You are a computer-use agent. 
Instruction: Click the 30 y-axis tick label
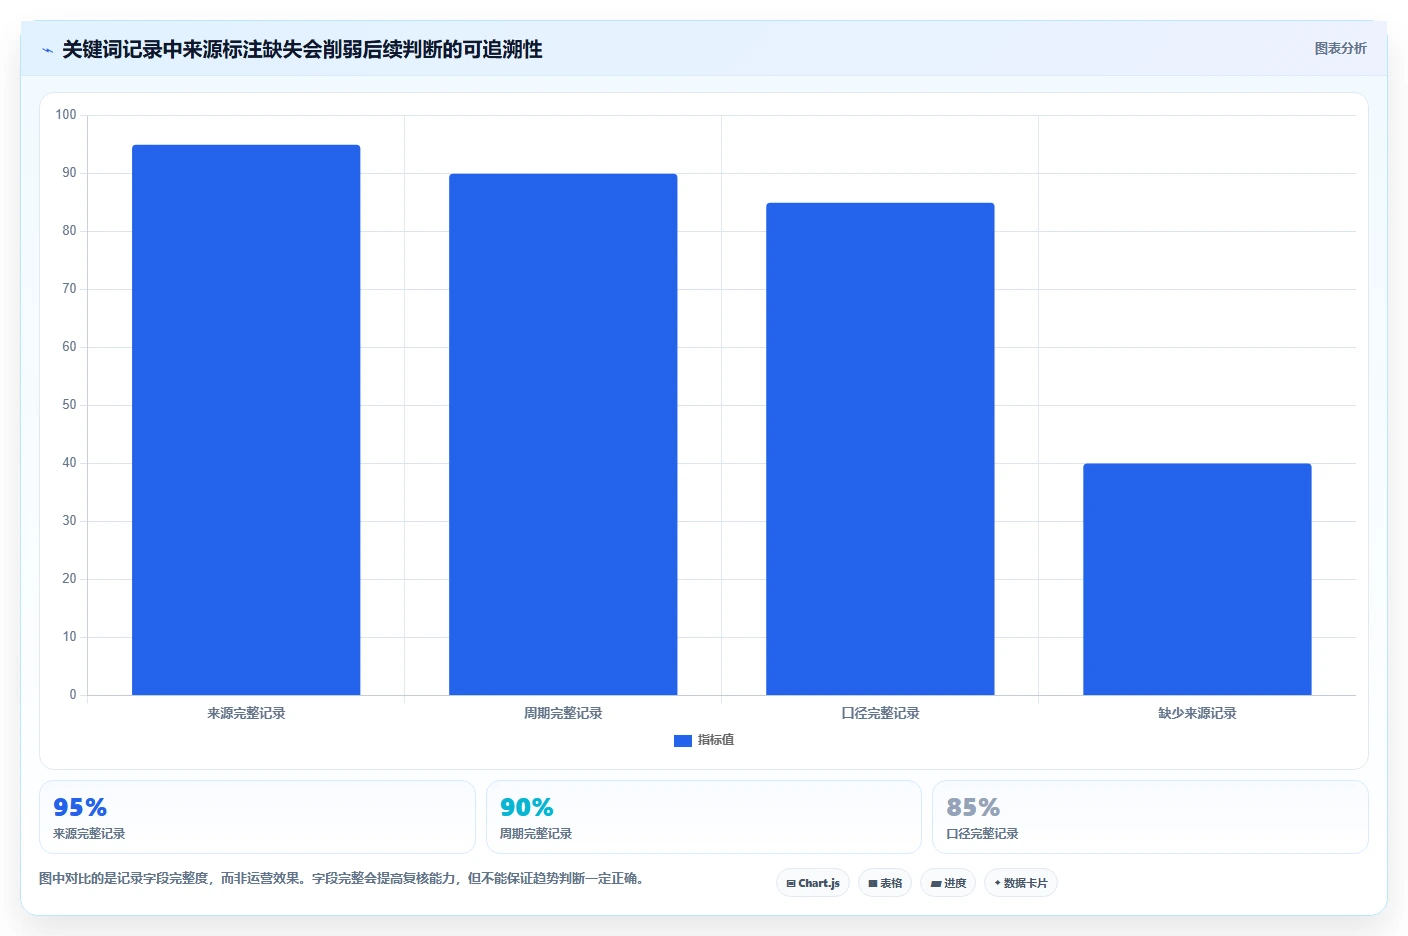(69, 521)
